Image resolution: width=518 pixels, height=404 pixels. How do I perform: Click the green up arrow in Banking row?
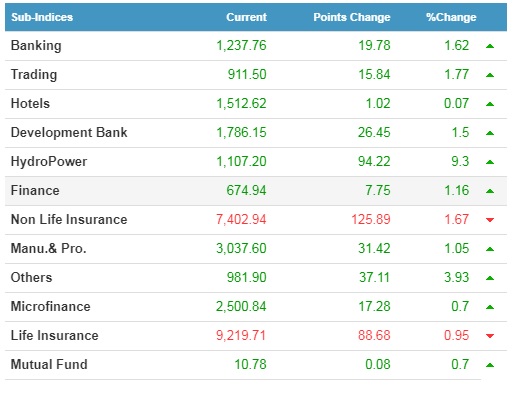point(490,46)
